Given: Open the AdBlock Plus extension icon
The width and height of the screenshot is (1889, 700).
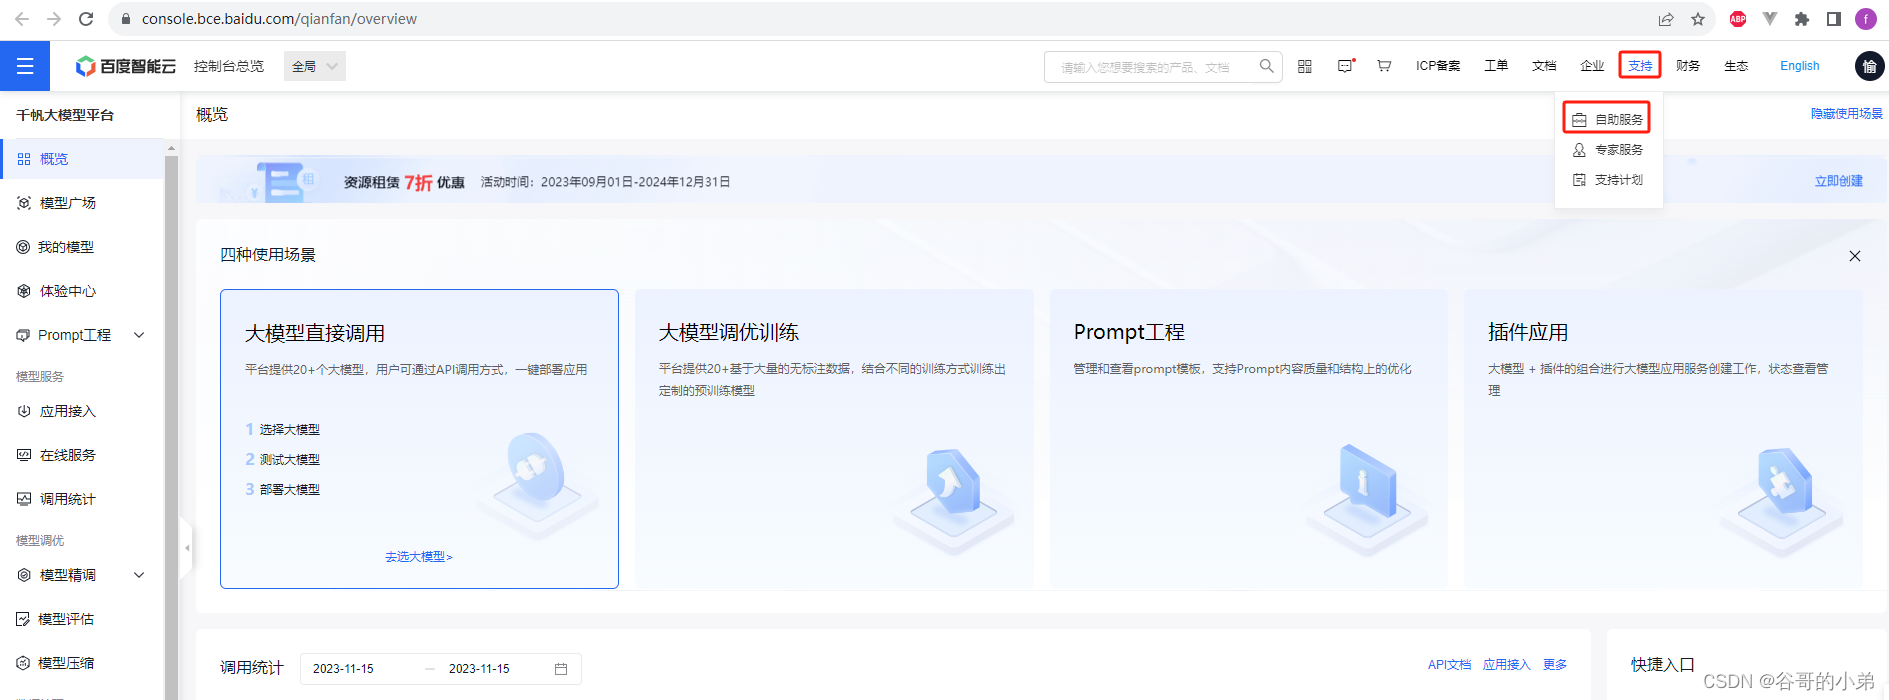Looking at the screenshot, I should click(1738, 19).
